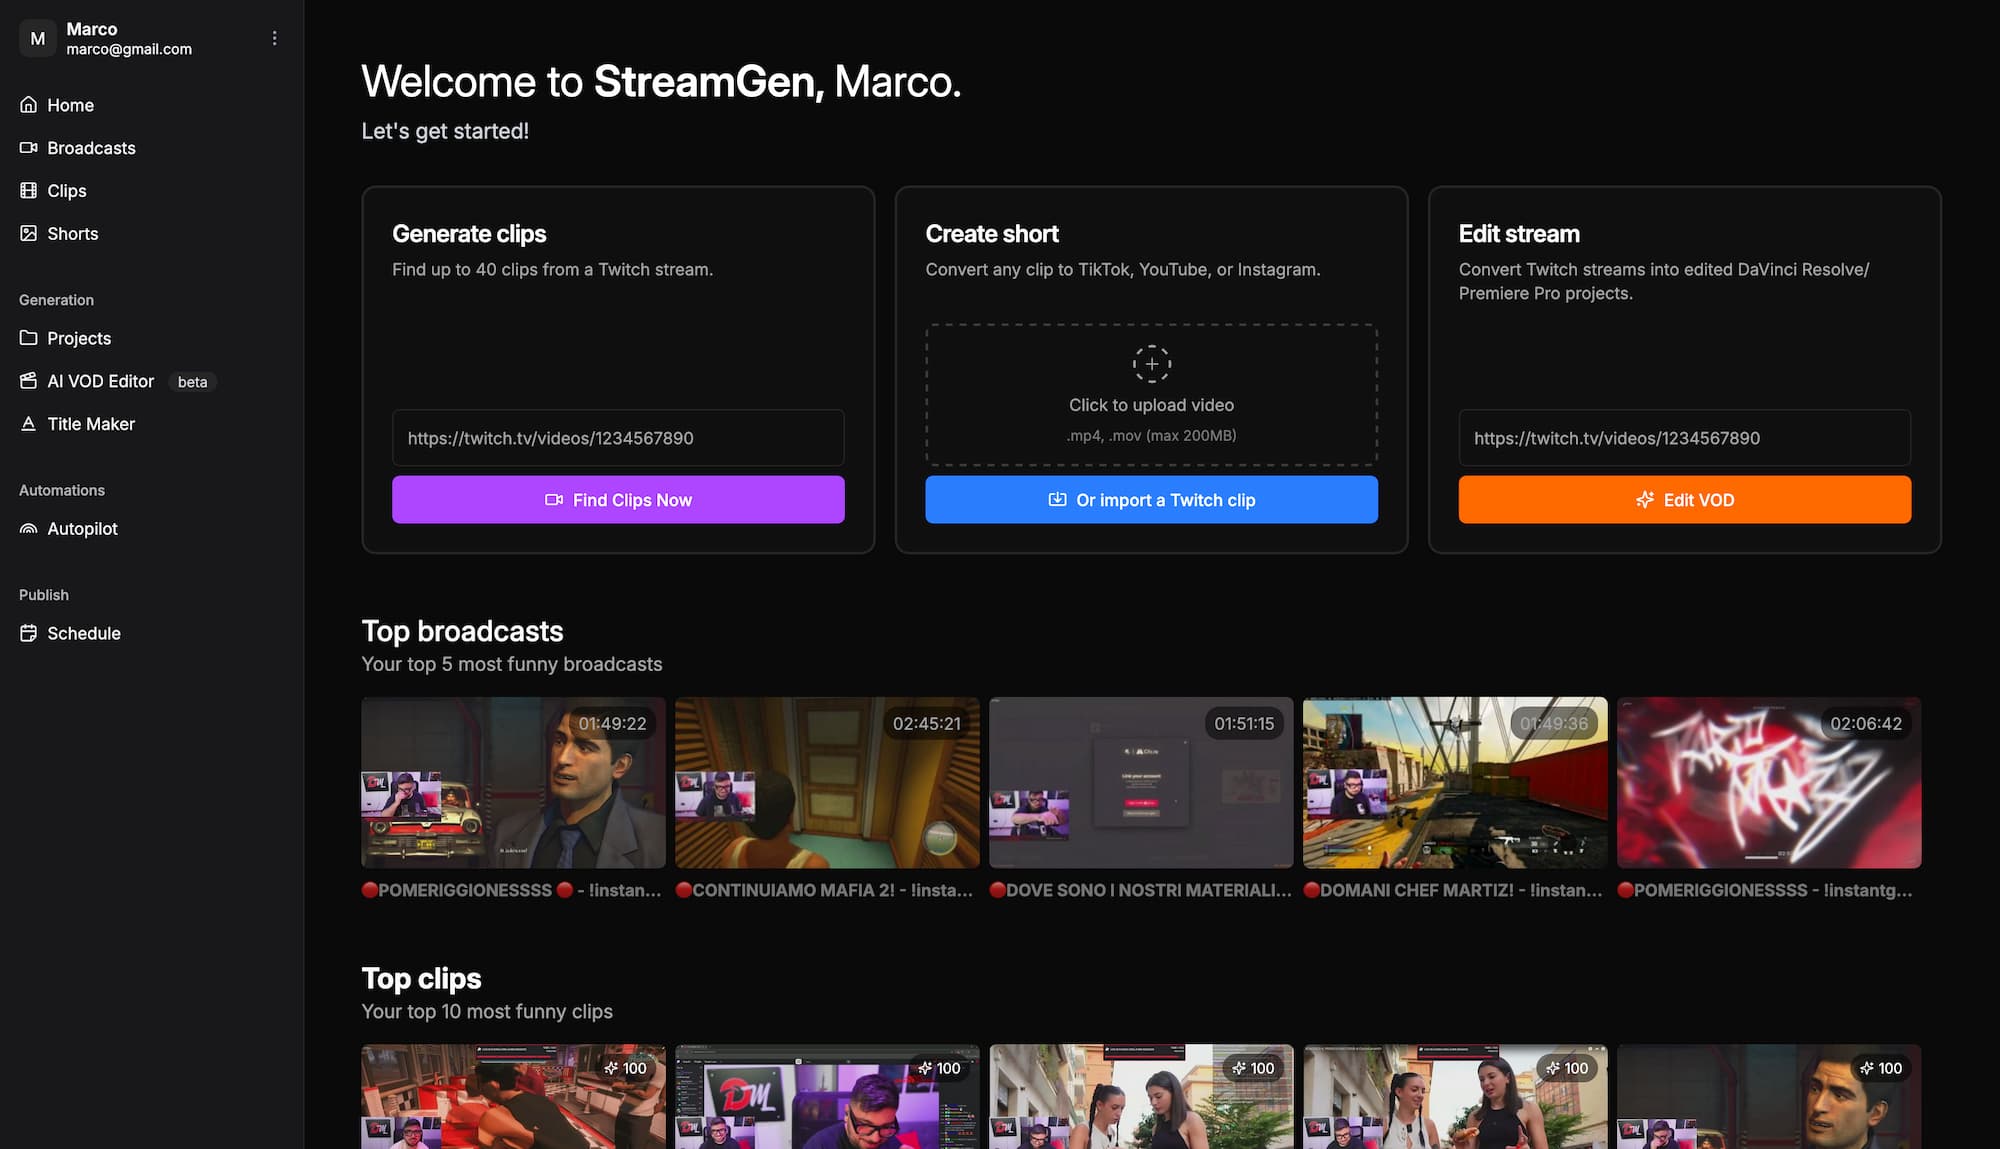Open the 01:49:22 POMERIGGIONESSSS broadcast thumbnail
The height and width of the screenshot is (1149, 2000).
pos(513,783)
